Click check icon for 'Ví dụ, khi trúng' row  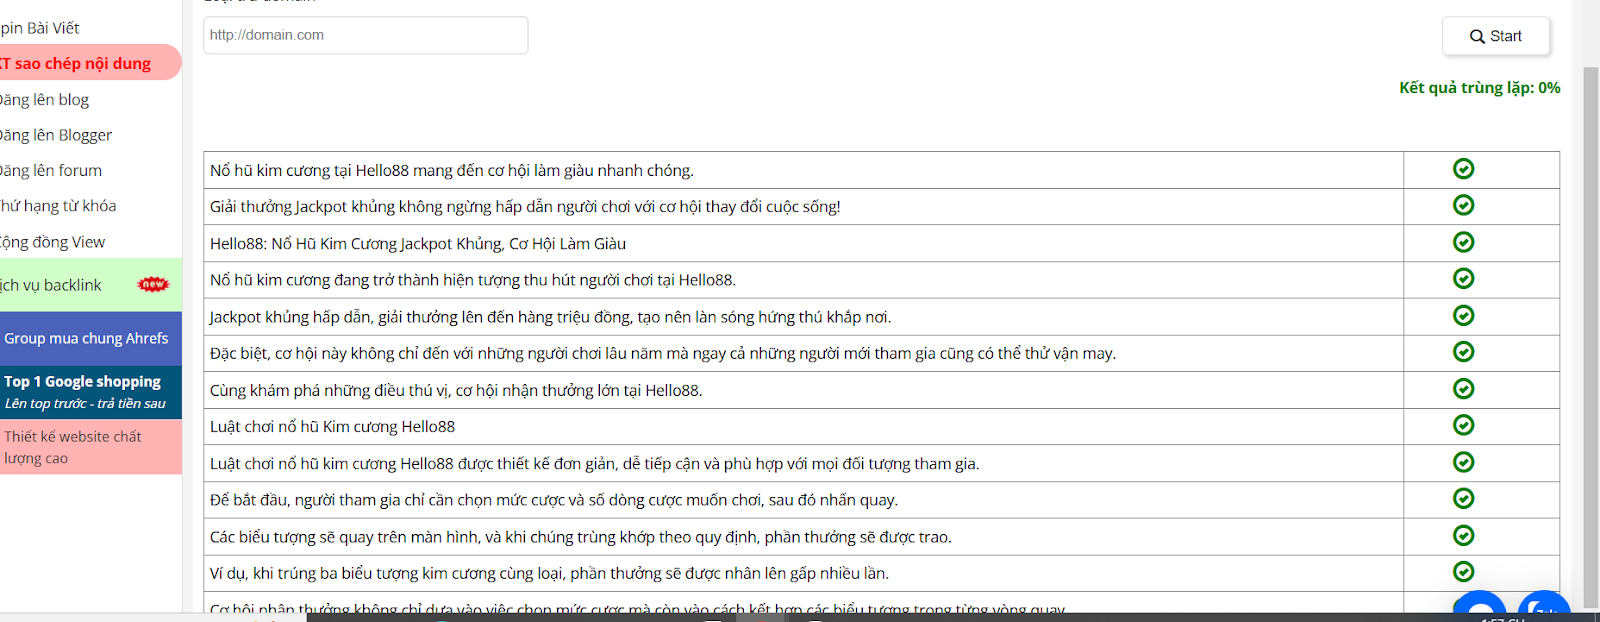point(1463,571)
